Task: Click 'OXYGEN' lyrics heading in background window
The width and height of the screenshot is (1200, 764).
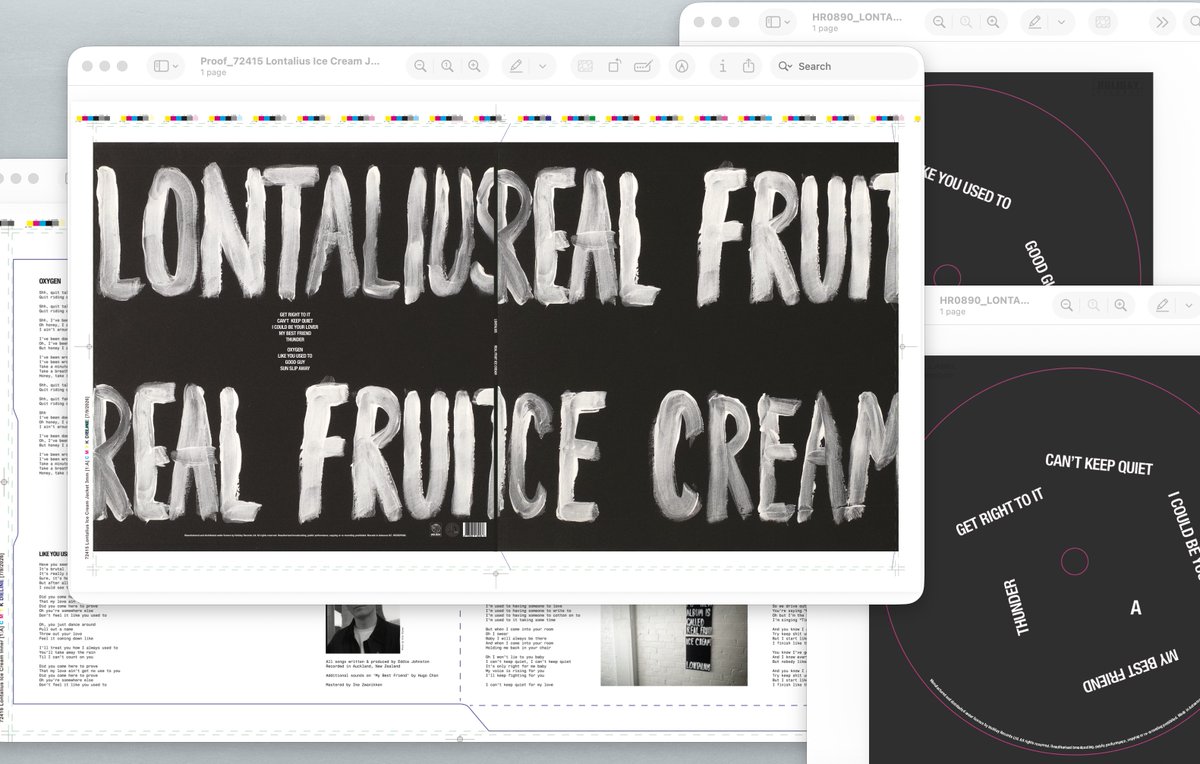Action: point(51,283)
